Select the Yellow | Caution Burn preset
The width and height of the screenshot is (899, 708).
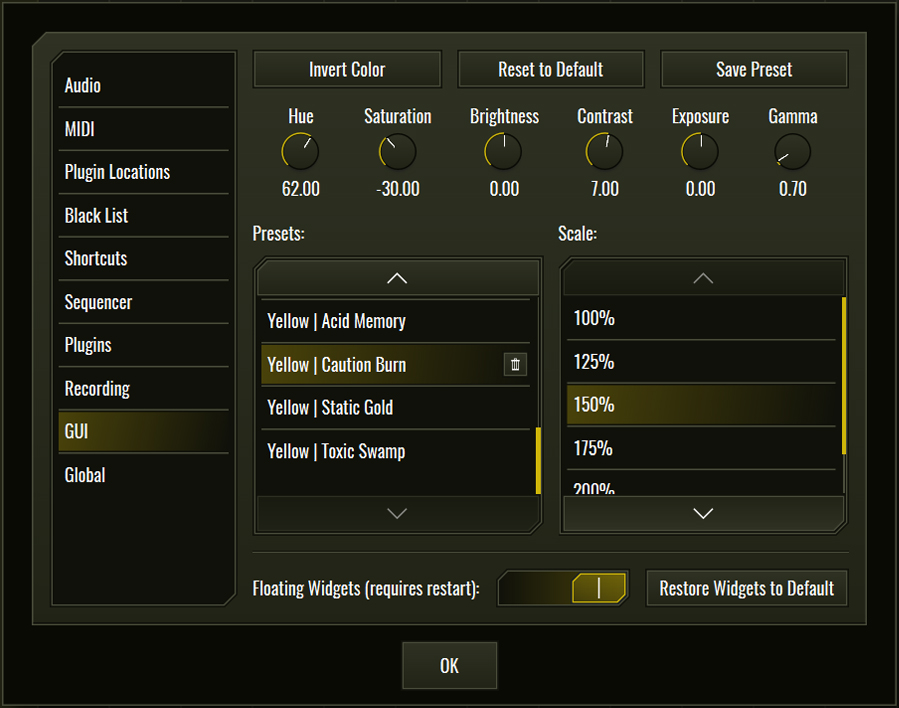point(395,365)
